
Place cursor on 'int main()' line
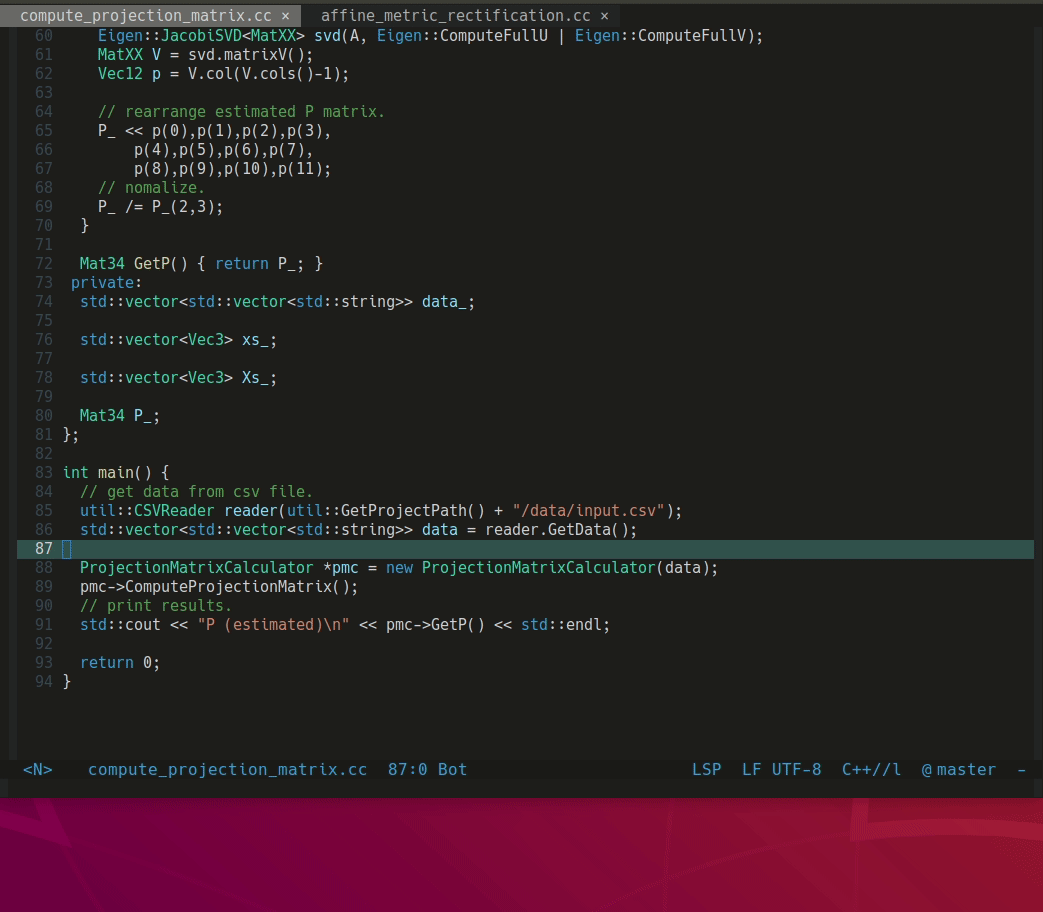point(116,473)
